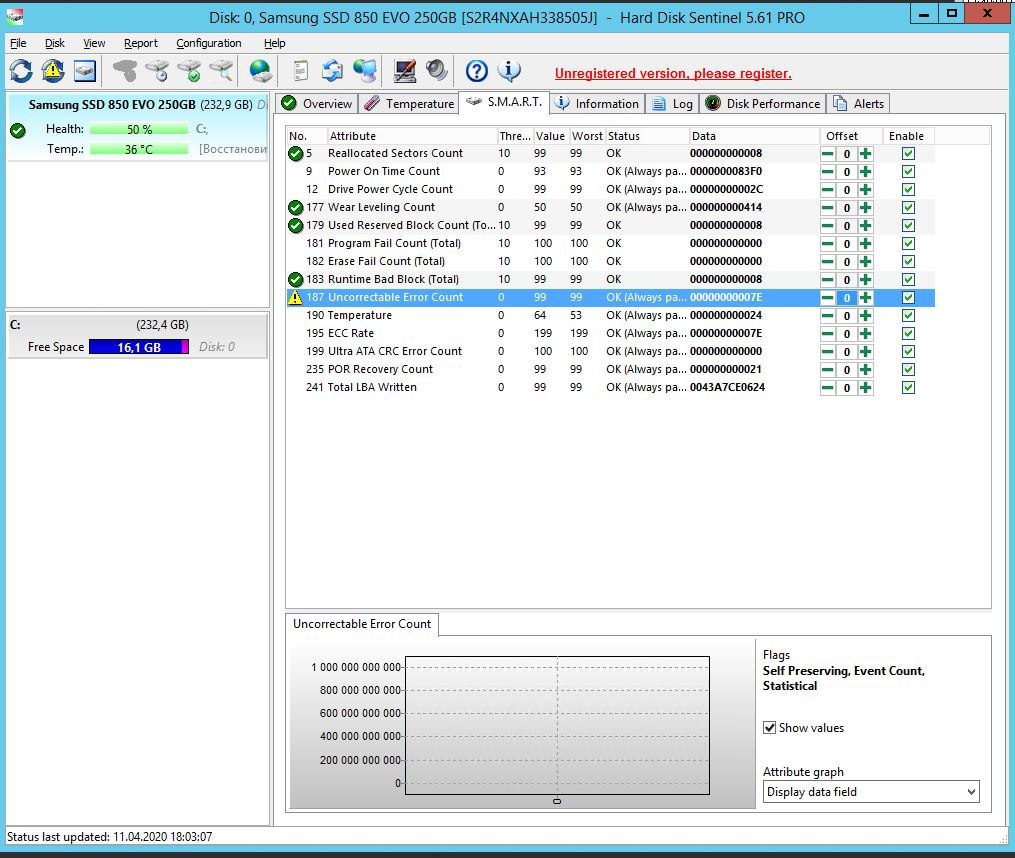Disable Uncorrectable Error Count attribute checkbox

[x=908, y=297]
